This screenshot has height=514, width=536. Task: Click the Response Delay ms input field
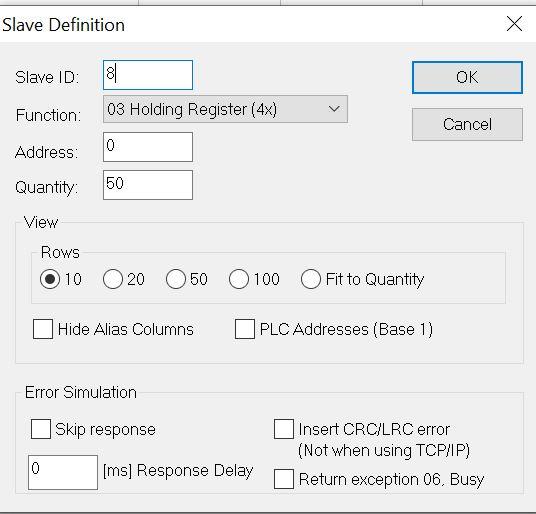click(63, 472)
